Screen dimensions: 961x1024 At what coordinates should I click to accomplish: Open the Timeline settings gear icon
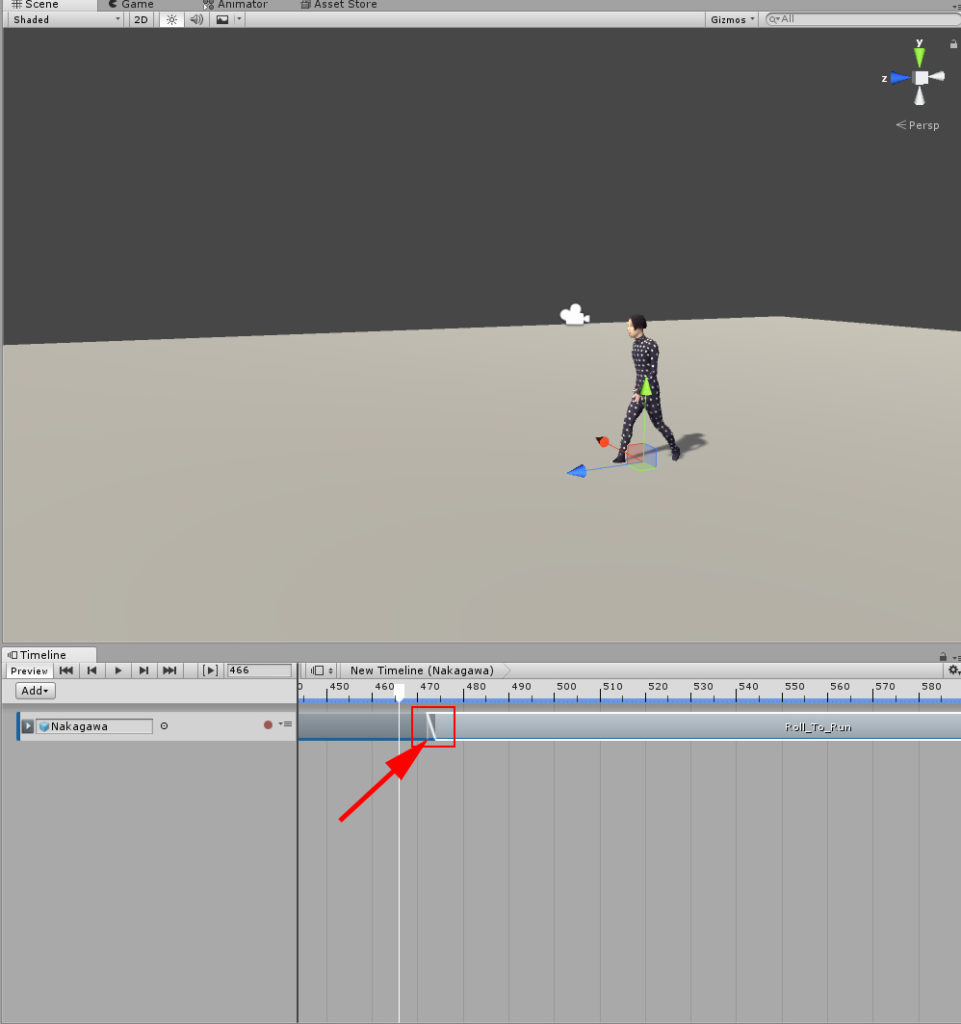click(x=953, y=670)
